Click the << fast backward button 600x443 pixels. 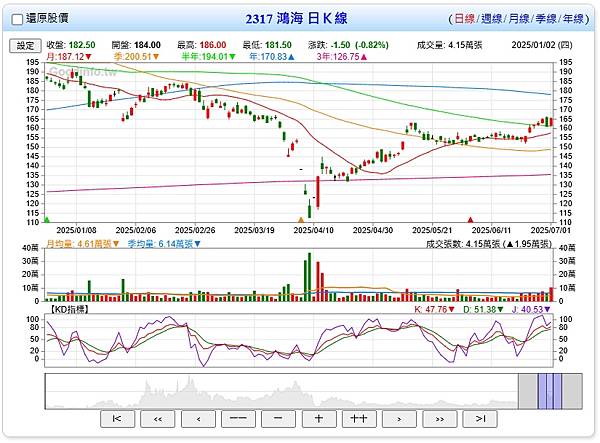(158, 419)
